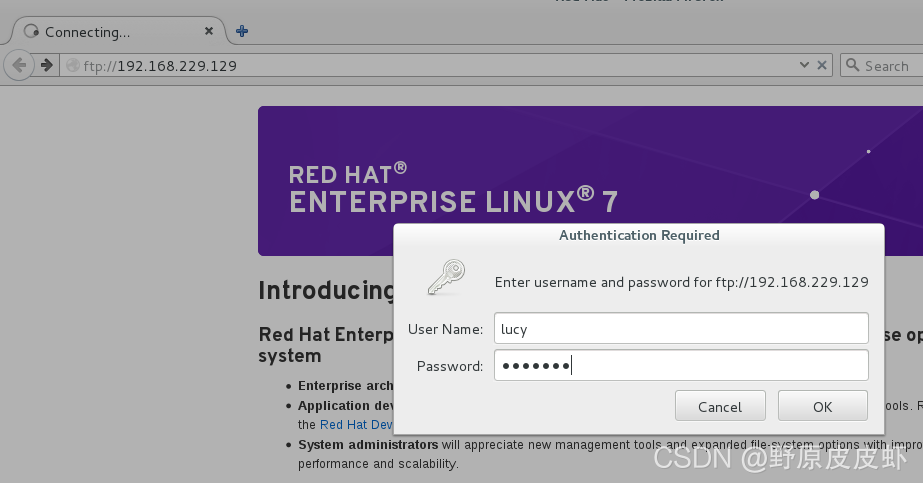Click the Red Hat Dev link
Viewport: 923px width, 483px height.
(x=356, y=425)
